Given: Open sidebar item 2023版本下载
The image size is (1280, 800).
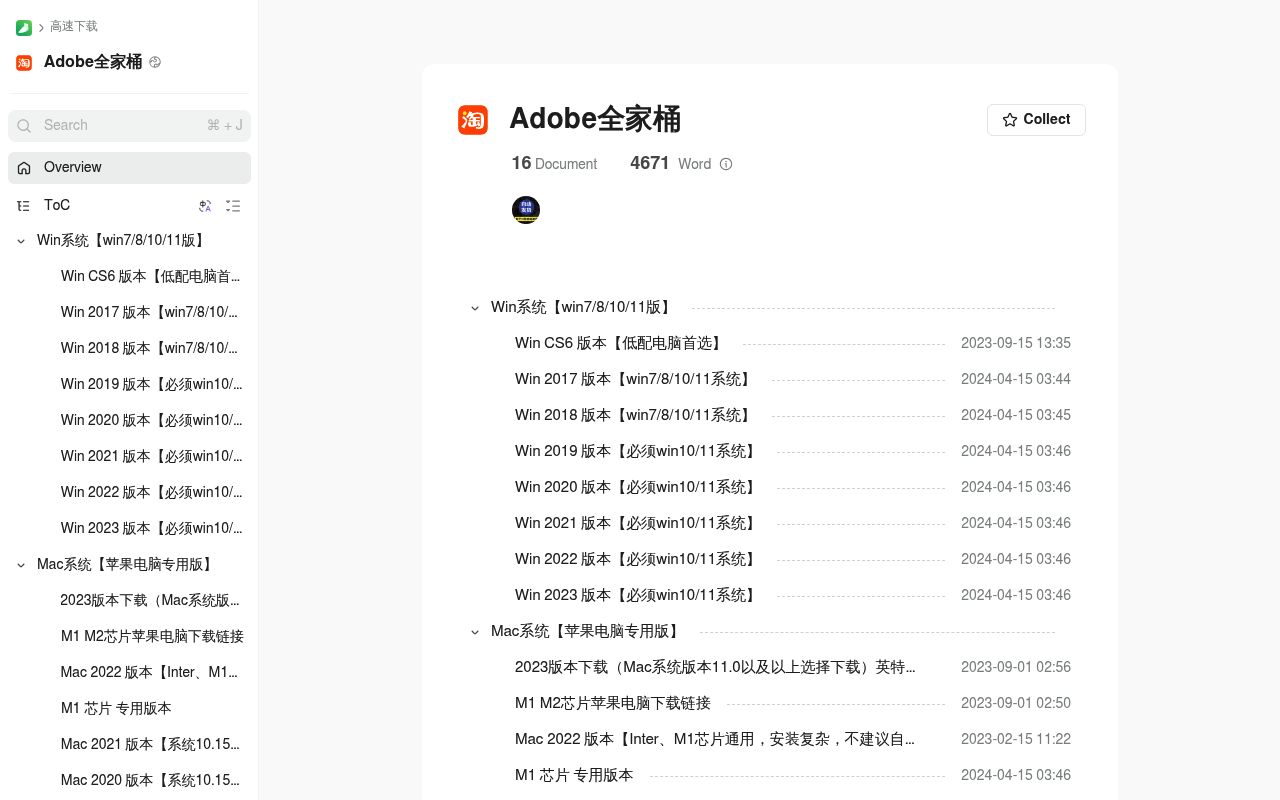Looking at the screenshot, I should (151, 600).
